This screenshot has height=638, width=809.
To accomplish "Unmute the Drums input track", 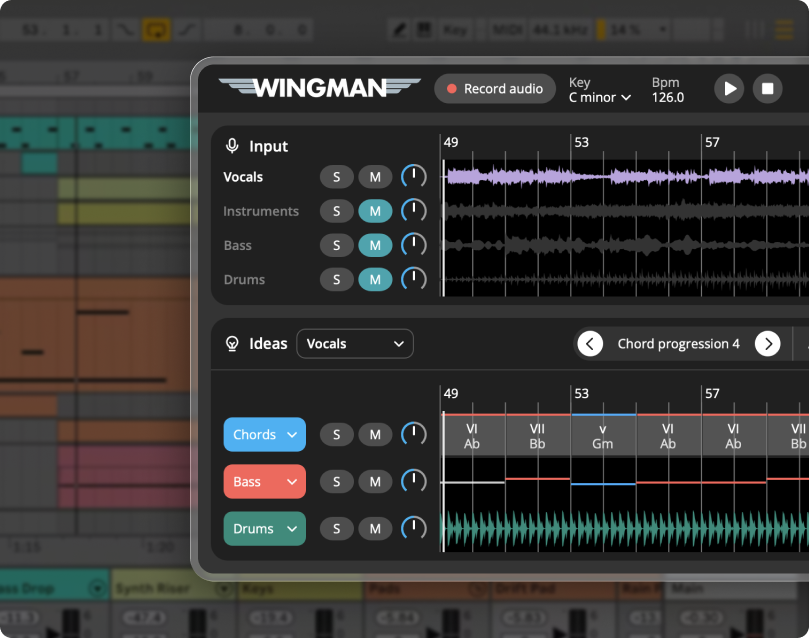I will 375,280.
